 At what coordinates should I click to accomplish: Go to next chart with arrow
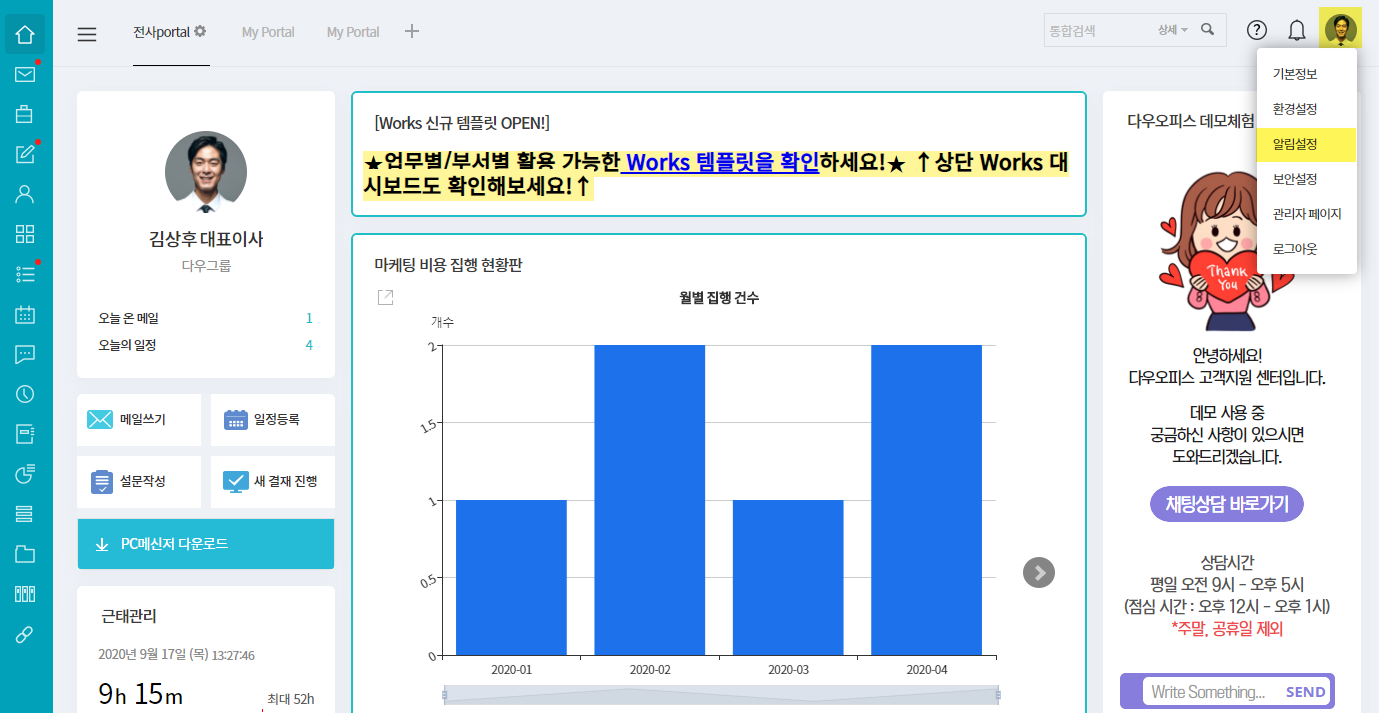(x=1039, y=572)
